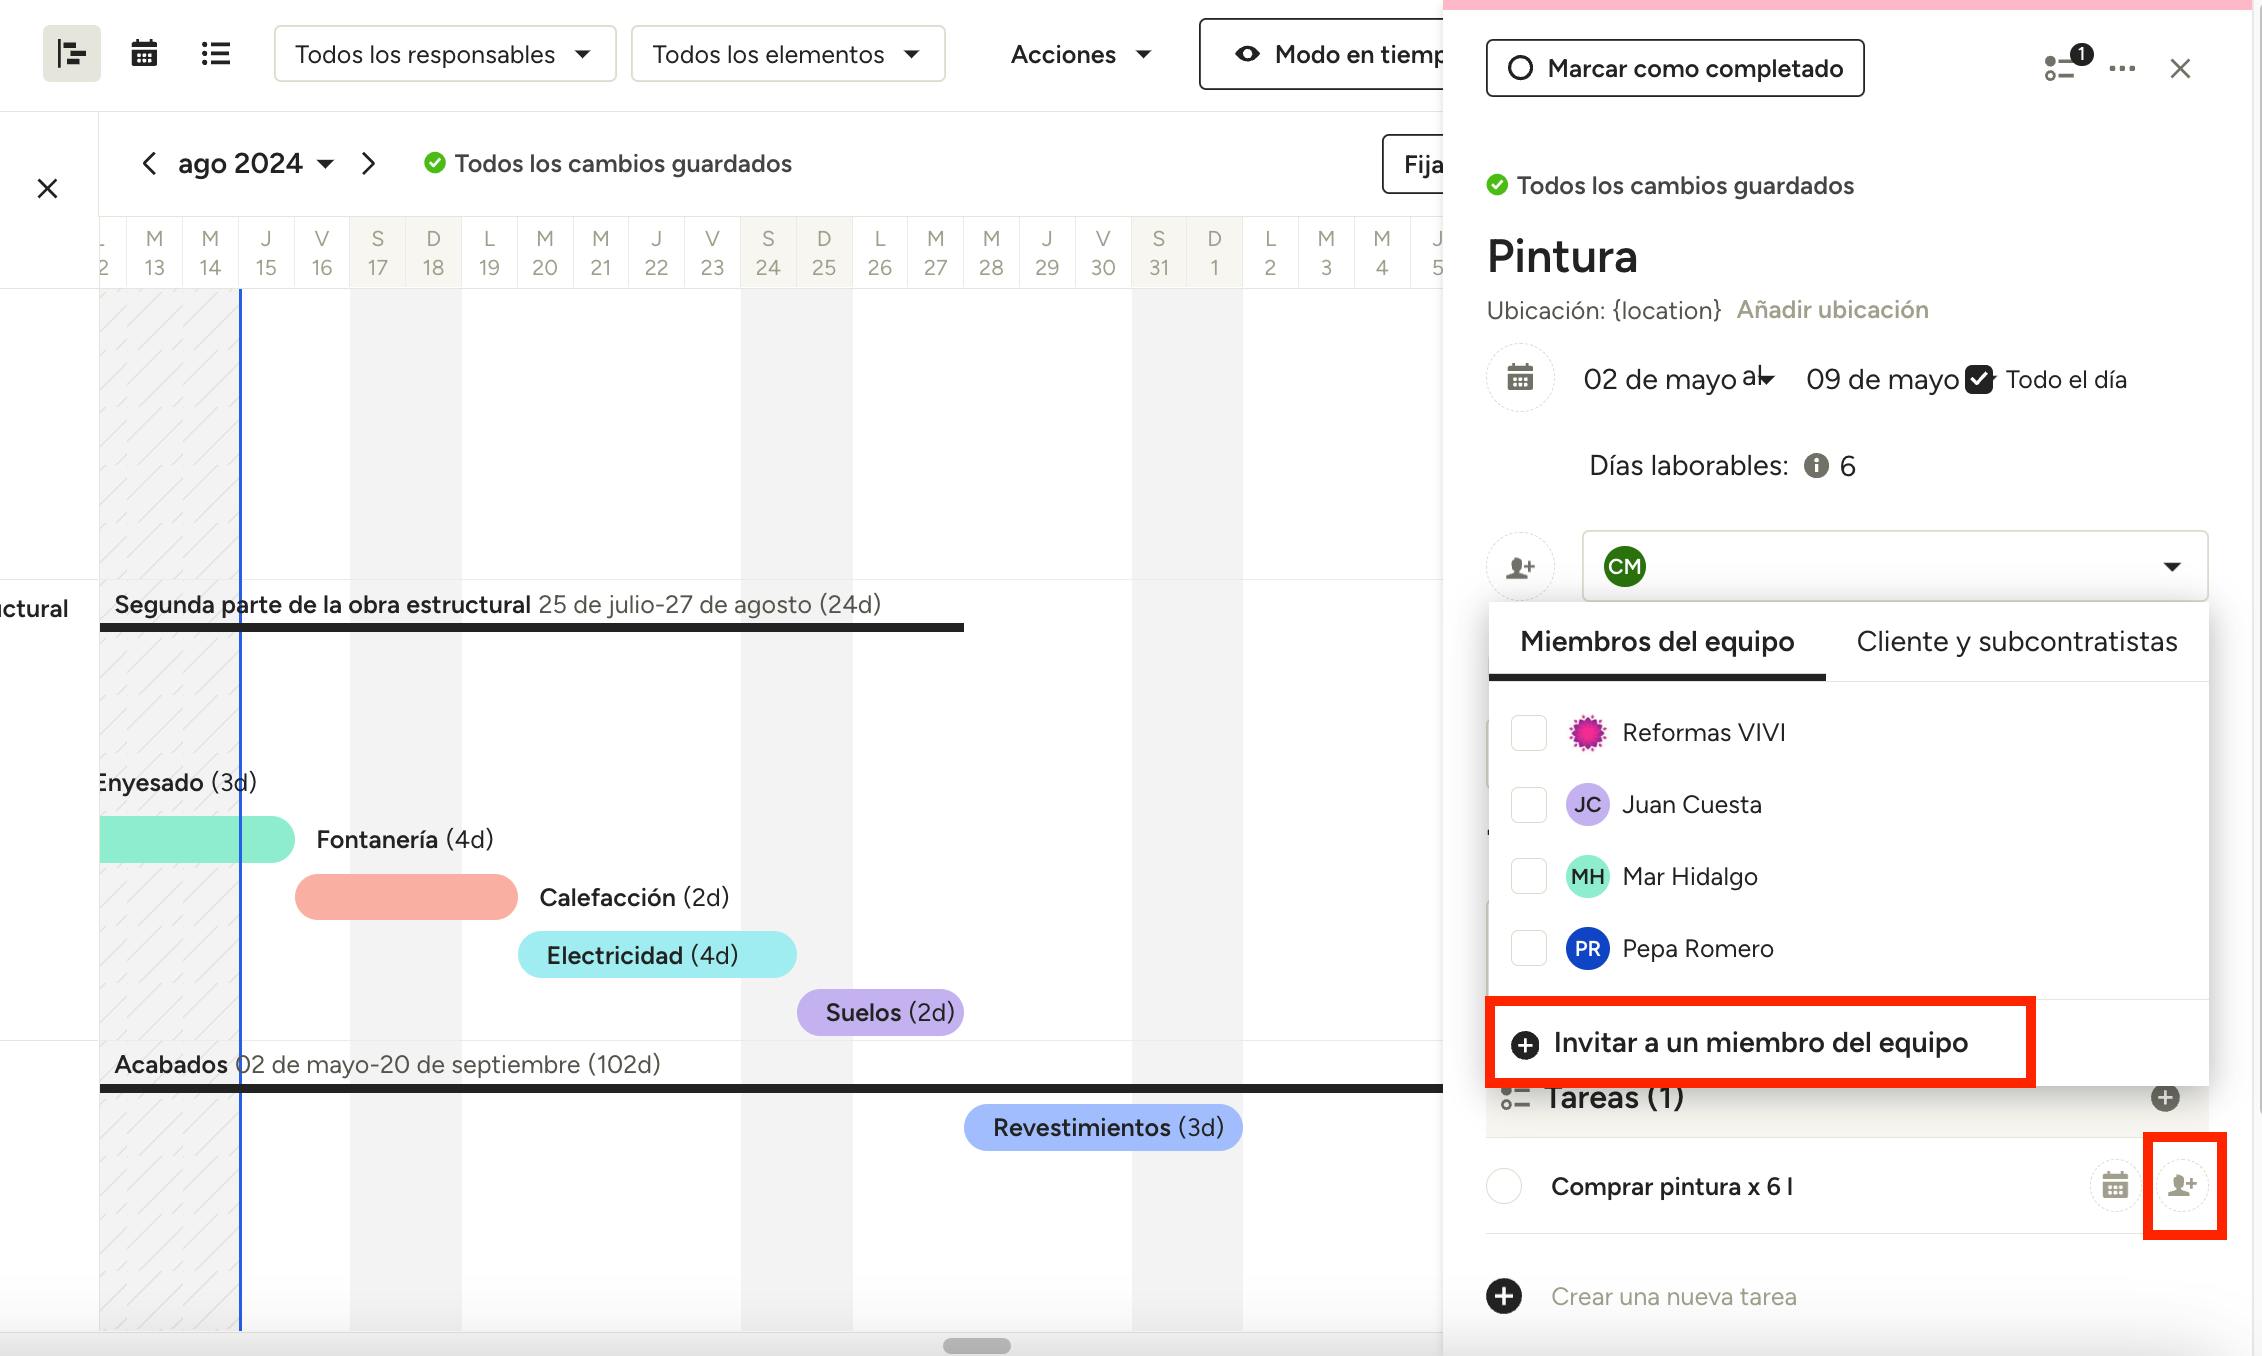Check the Juan Cuesta checkbox
The width and height of the screenshot is (2262, 1356).
(1528, 805)
